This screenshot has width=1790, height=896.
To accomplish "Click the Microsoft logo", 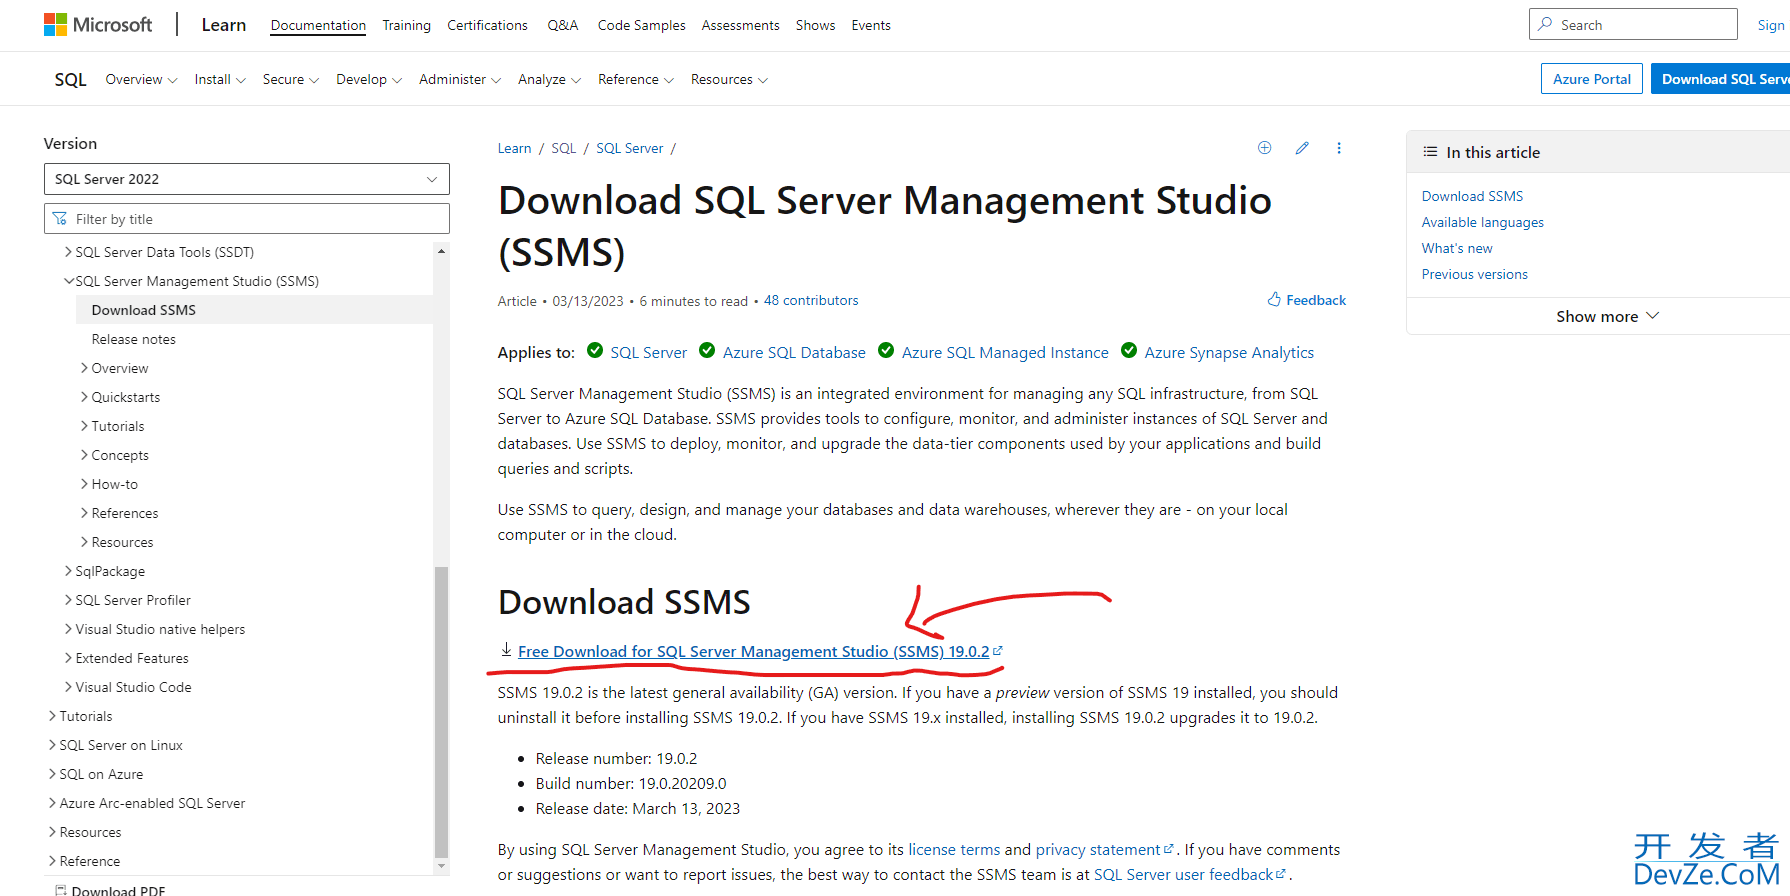I will click(98, 25).
